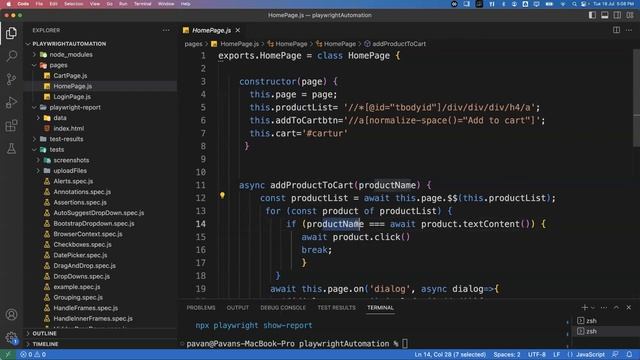Toggle the bottom panel layout icon
The height and width of the screenshot is (360, 640).
tap(604, 15)
